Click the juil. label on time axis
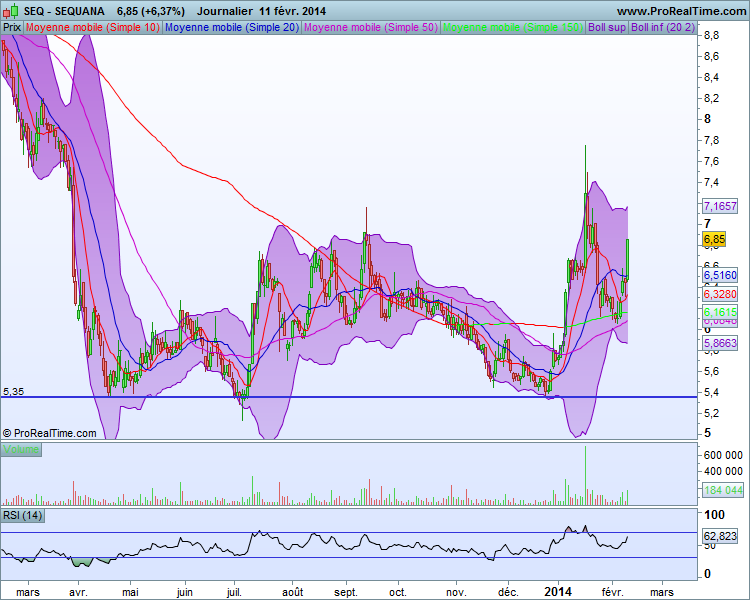The width and height of the screenshot is (750, 600). coord(234,592)
